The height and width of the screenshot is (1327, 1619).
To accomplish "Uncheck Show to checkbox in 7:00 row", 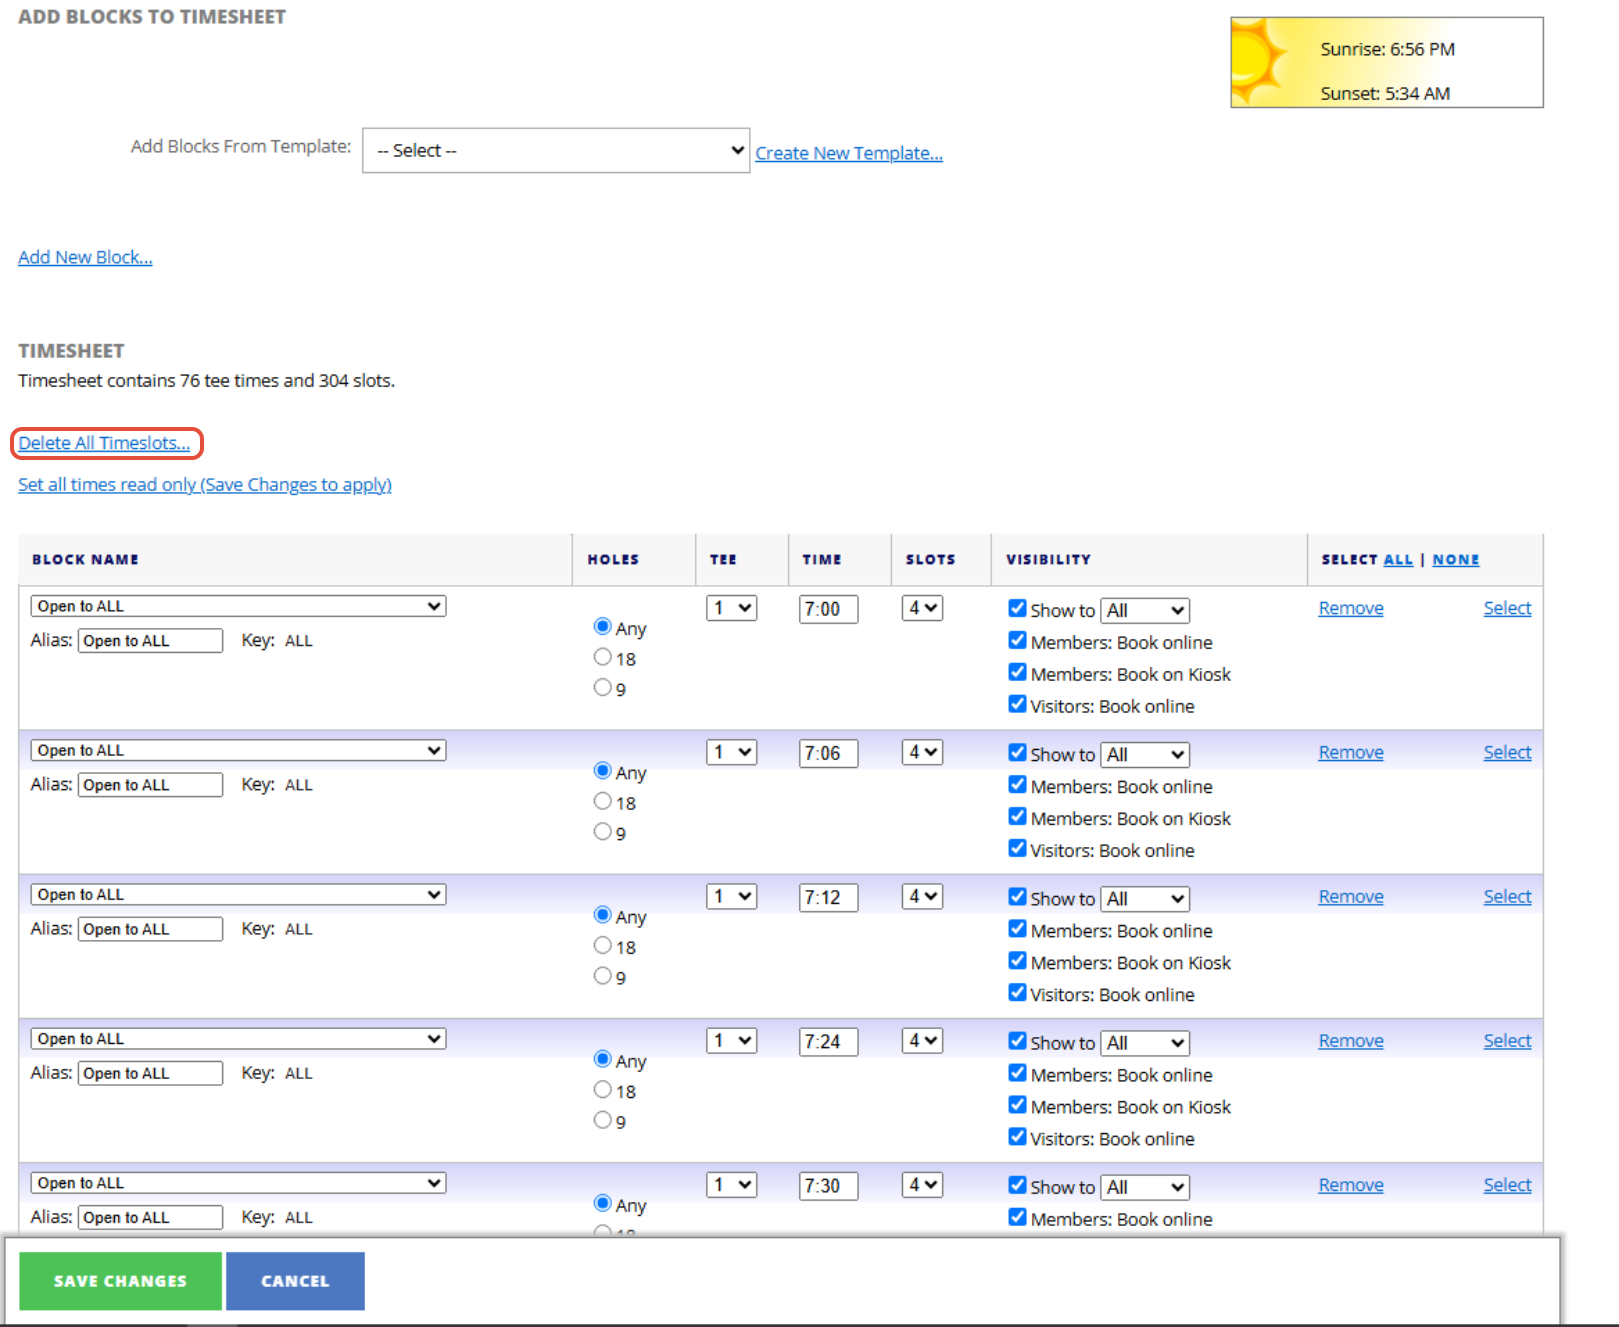I will 1017,608.
